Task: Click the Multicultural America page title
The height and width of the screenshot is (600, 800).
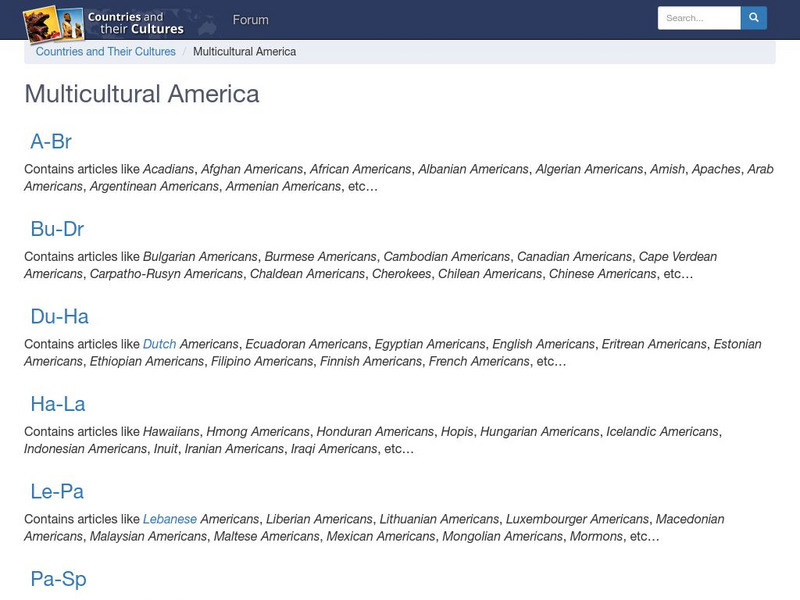Action: (x=142, y=94)
